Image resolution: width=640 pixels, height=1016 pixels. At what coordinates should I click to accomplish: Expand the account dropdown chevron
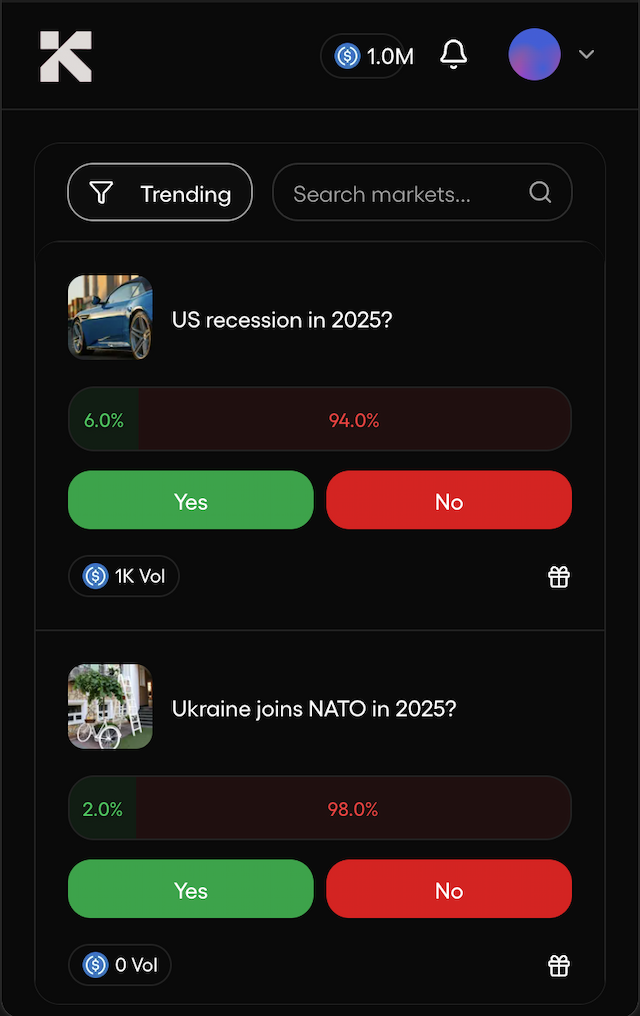click(587, 55)
